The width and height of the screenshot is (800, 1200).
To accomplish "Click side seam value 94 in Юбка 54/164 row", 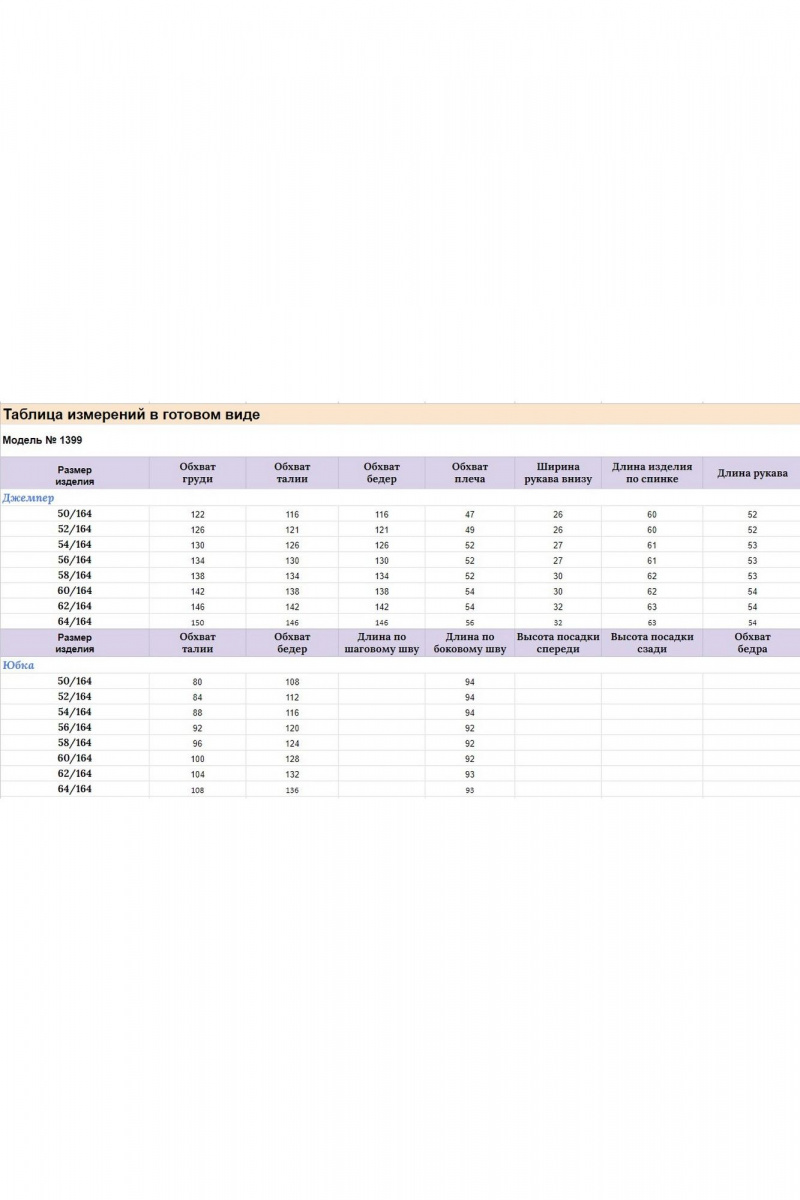I will point(470,713).
